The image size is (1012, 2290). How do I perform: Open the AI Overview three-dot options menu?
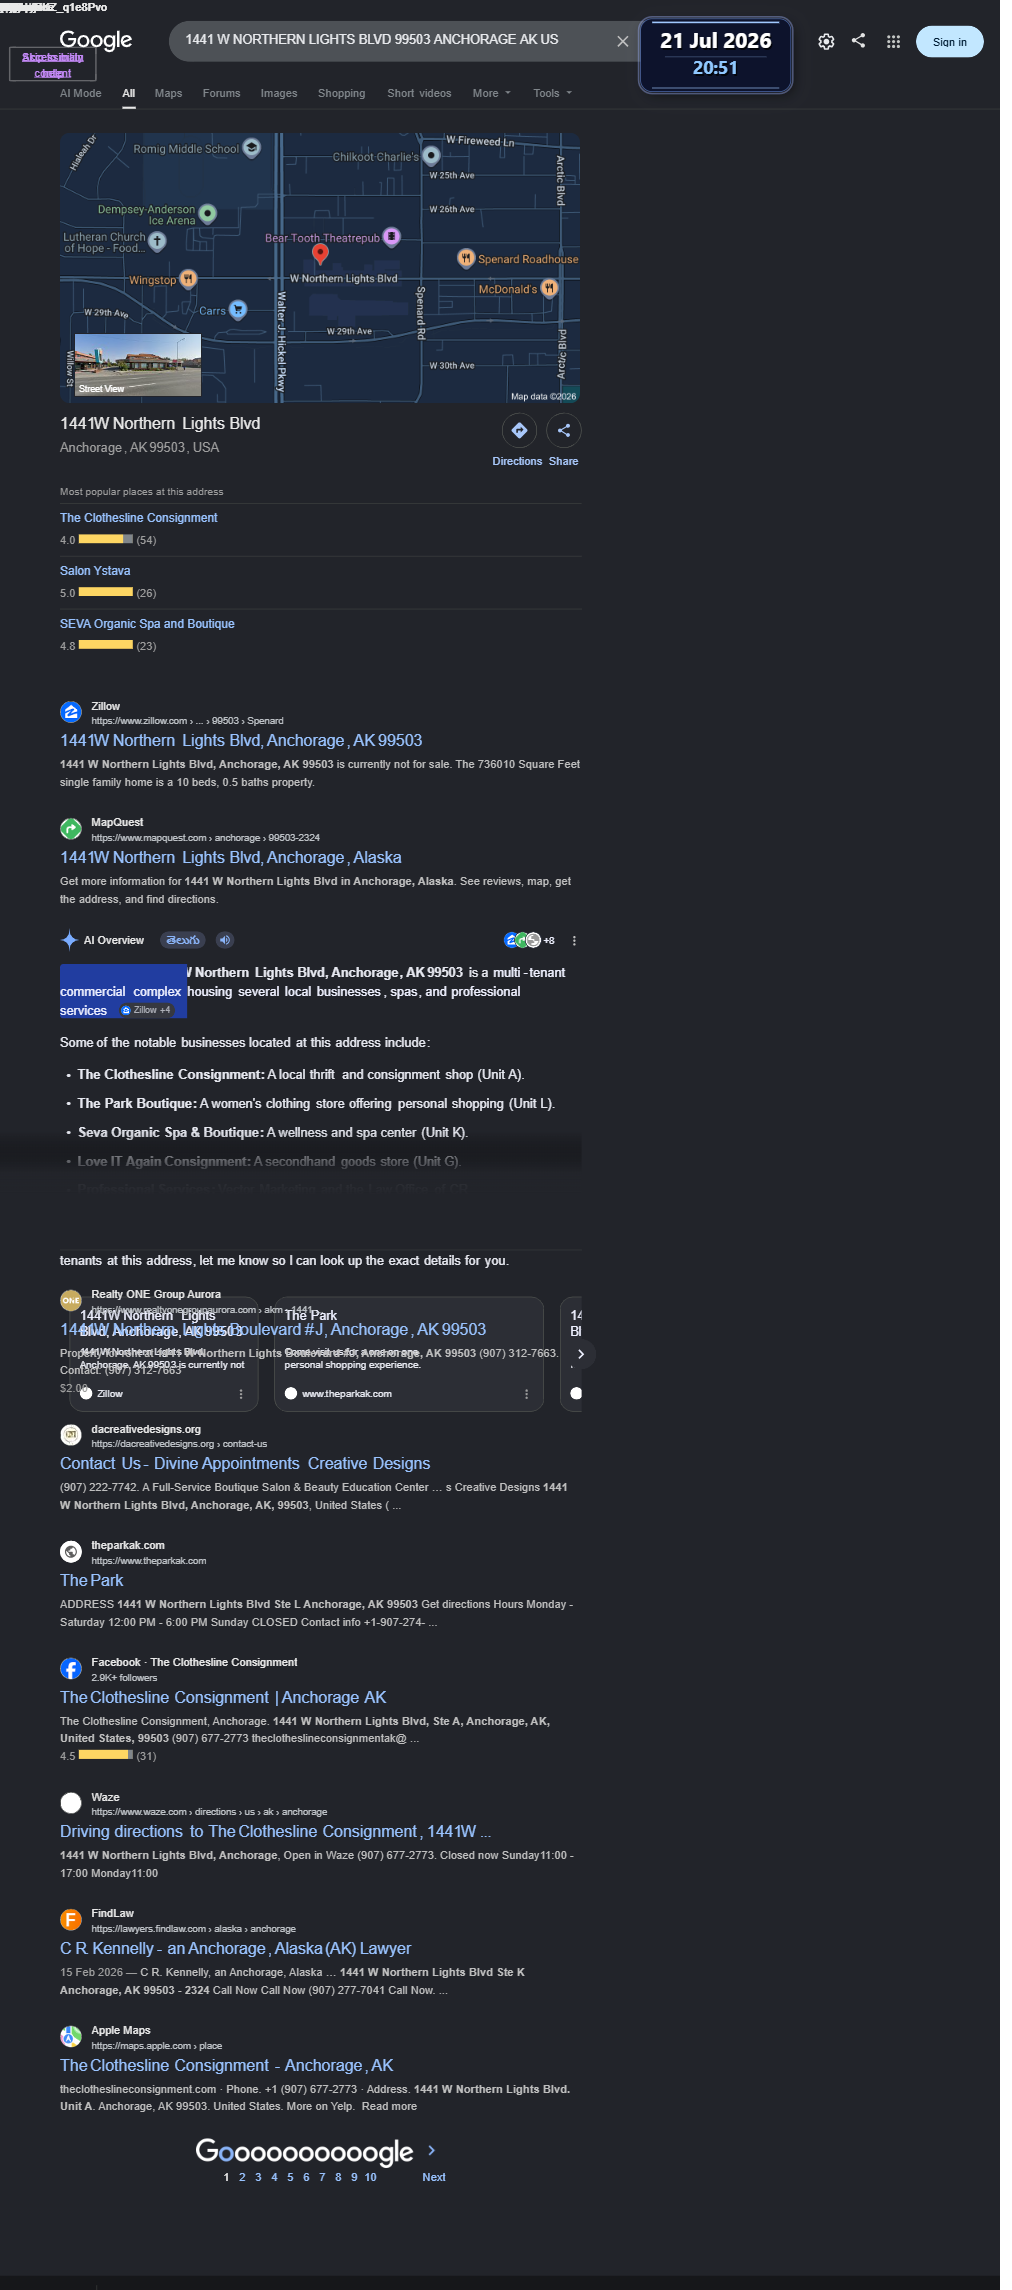click(574, 940)
